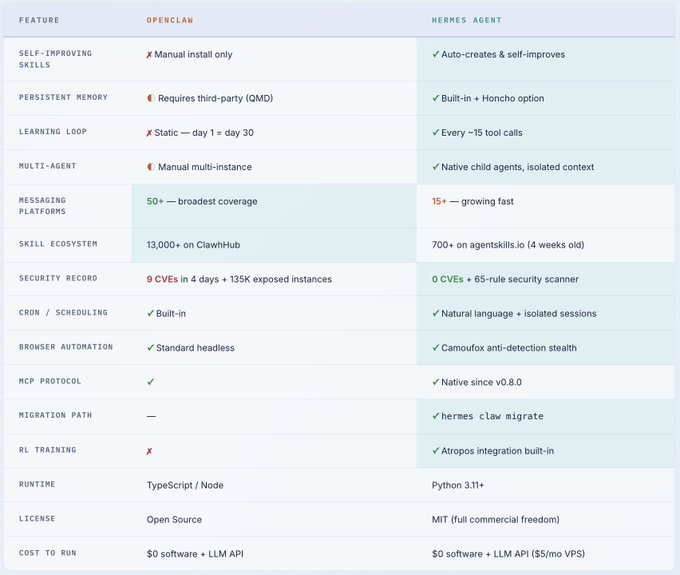Click the checkmark next to Camoufox anti-detection stealth

point(436,348)
